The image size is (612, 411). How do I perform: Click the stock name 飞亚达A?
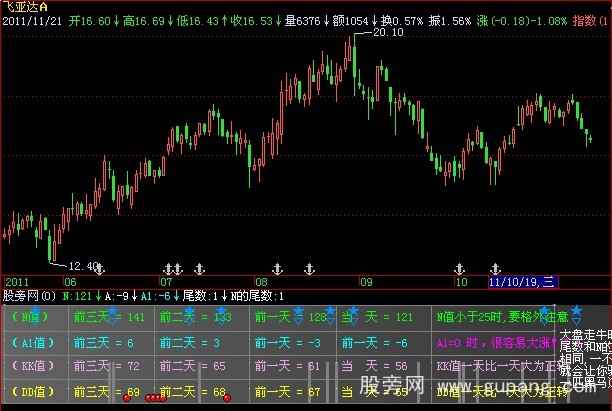(25, 7)
